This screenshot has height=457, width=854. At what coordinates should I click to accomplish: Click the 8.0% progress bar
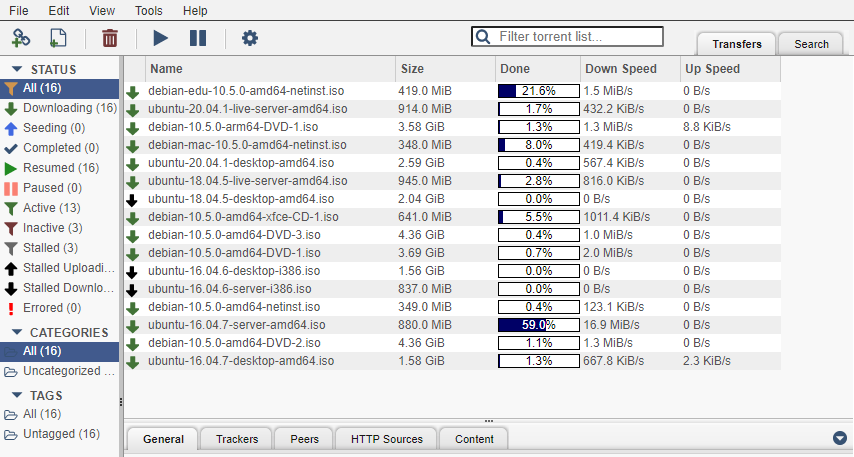[x=539, y=145]
